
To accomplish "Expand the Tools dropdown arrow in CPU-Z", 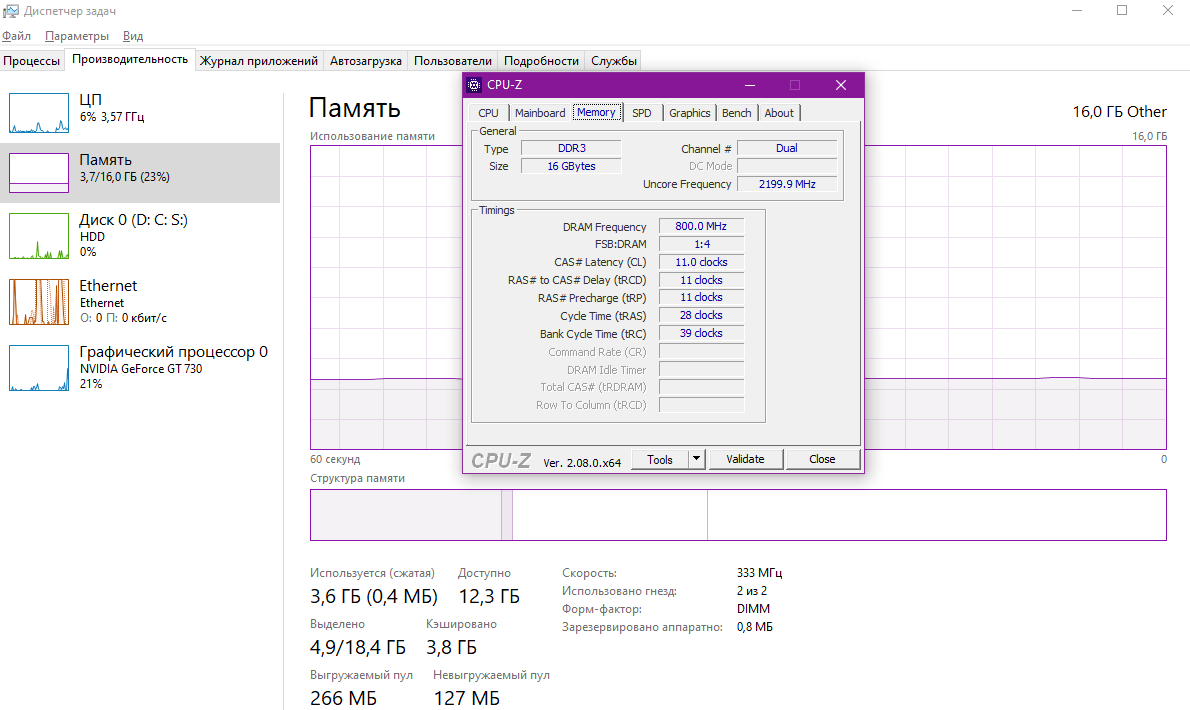I will (x=697, y=460).
